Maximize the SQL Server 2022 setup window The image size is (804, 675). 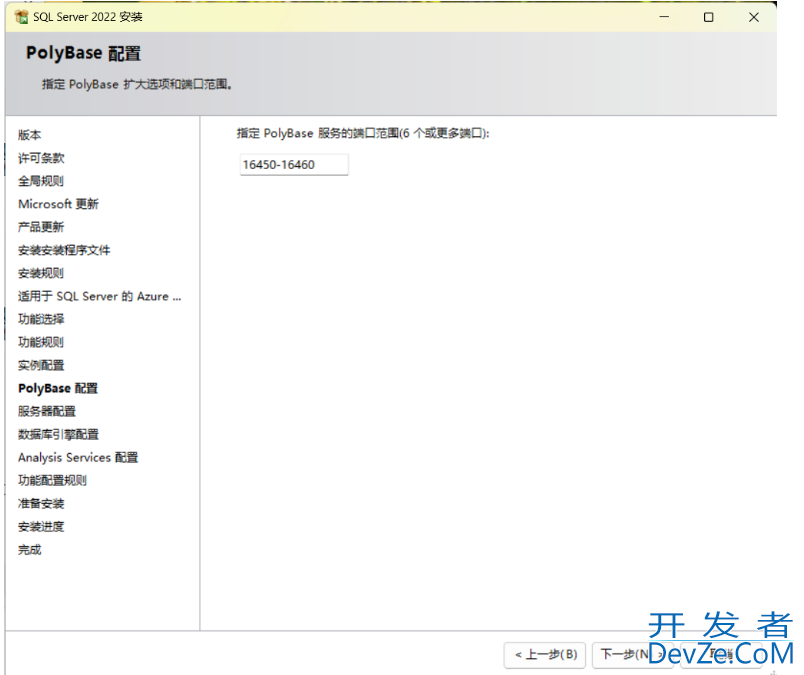click(x=709, y=17)
